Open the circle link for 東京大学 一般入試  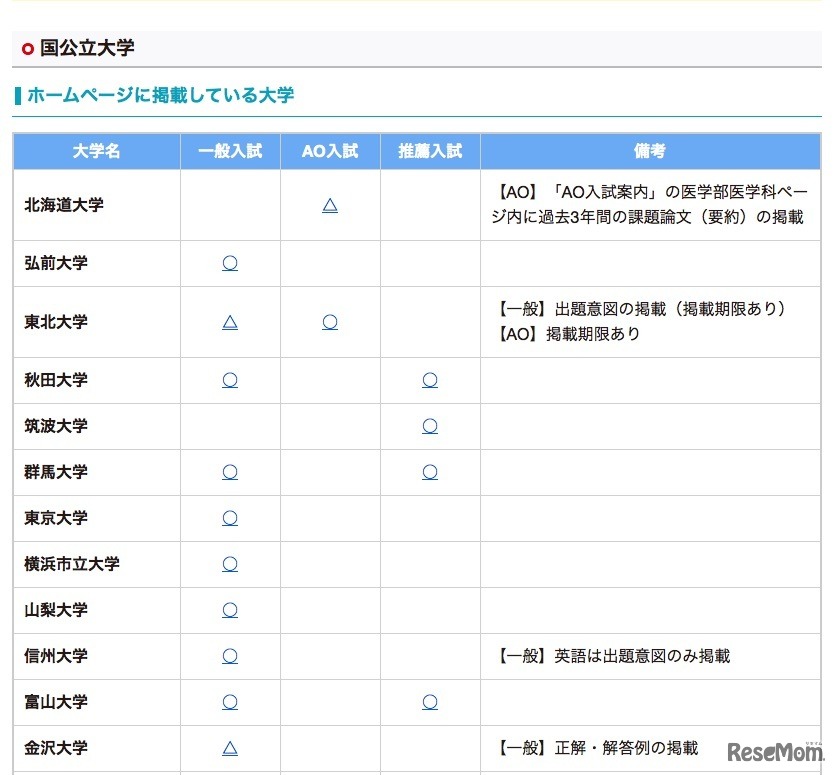[230, 518]
